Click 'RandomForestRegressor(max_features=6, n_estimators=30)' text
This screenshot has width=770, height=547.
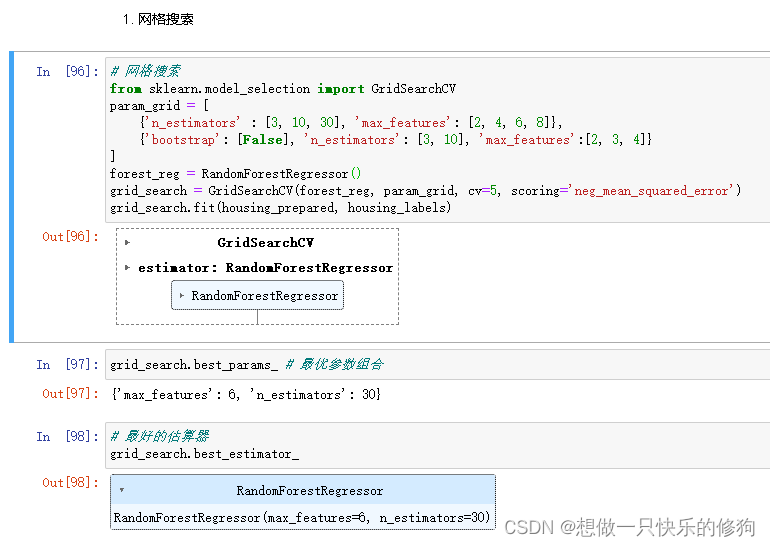click(302, 518)
